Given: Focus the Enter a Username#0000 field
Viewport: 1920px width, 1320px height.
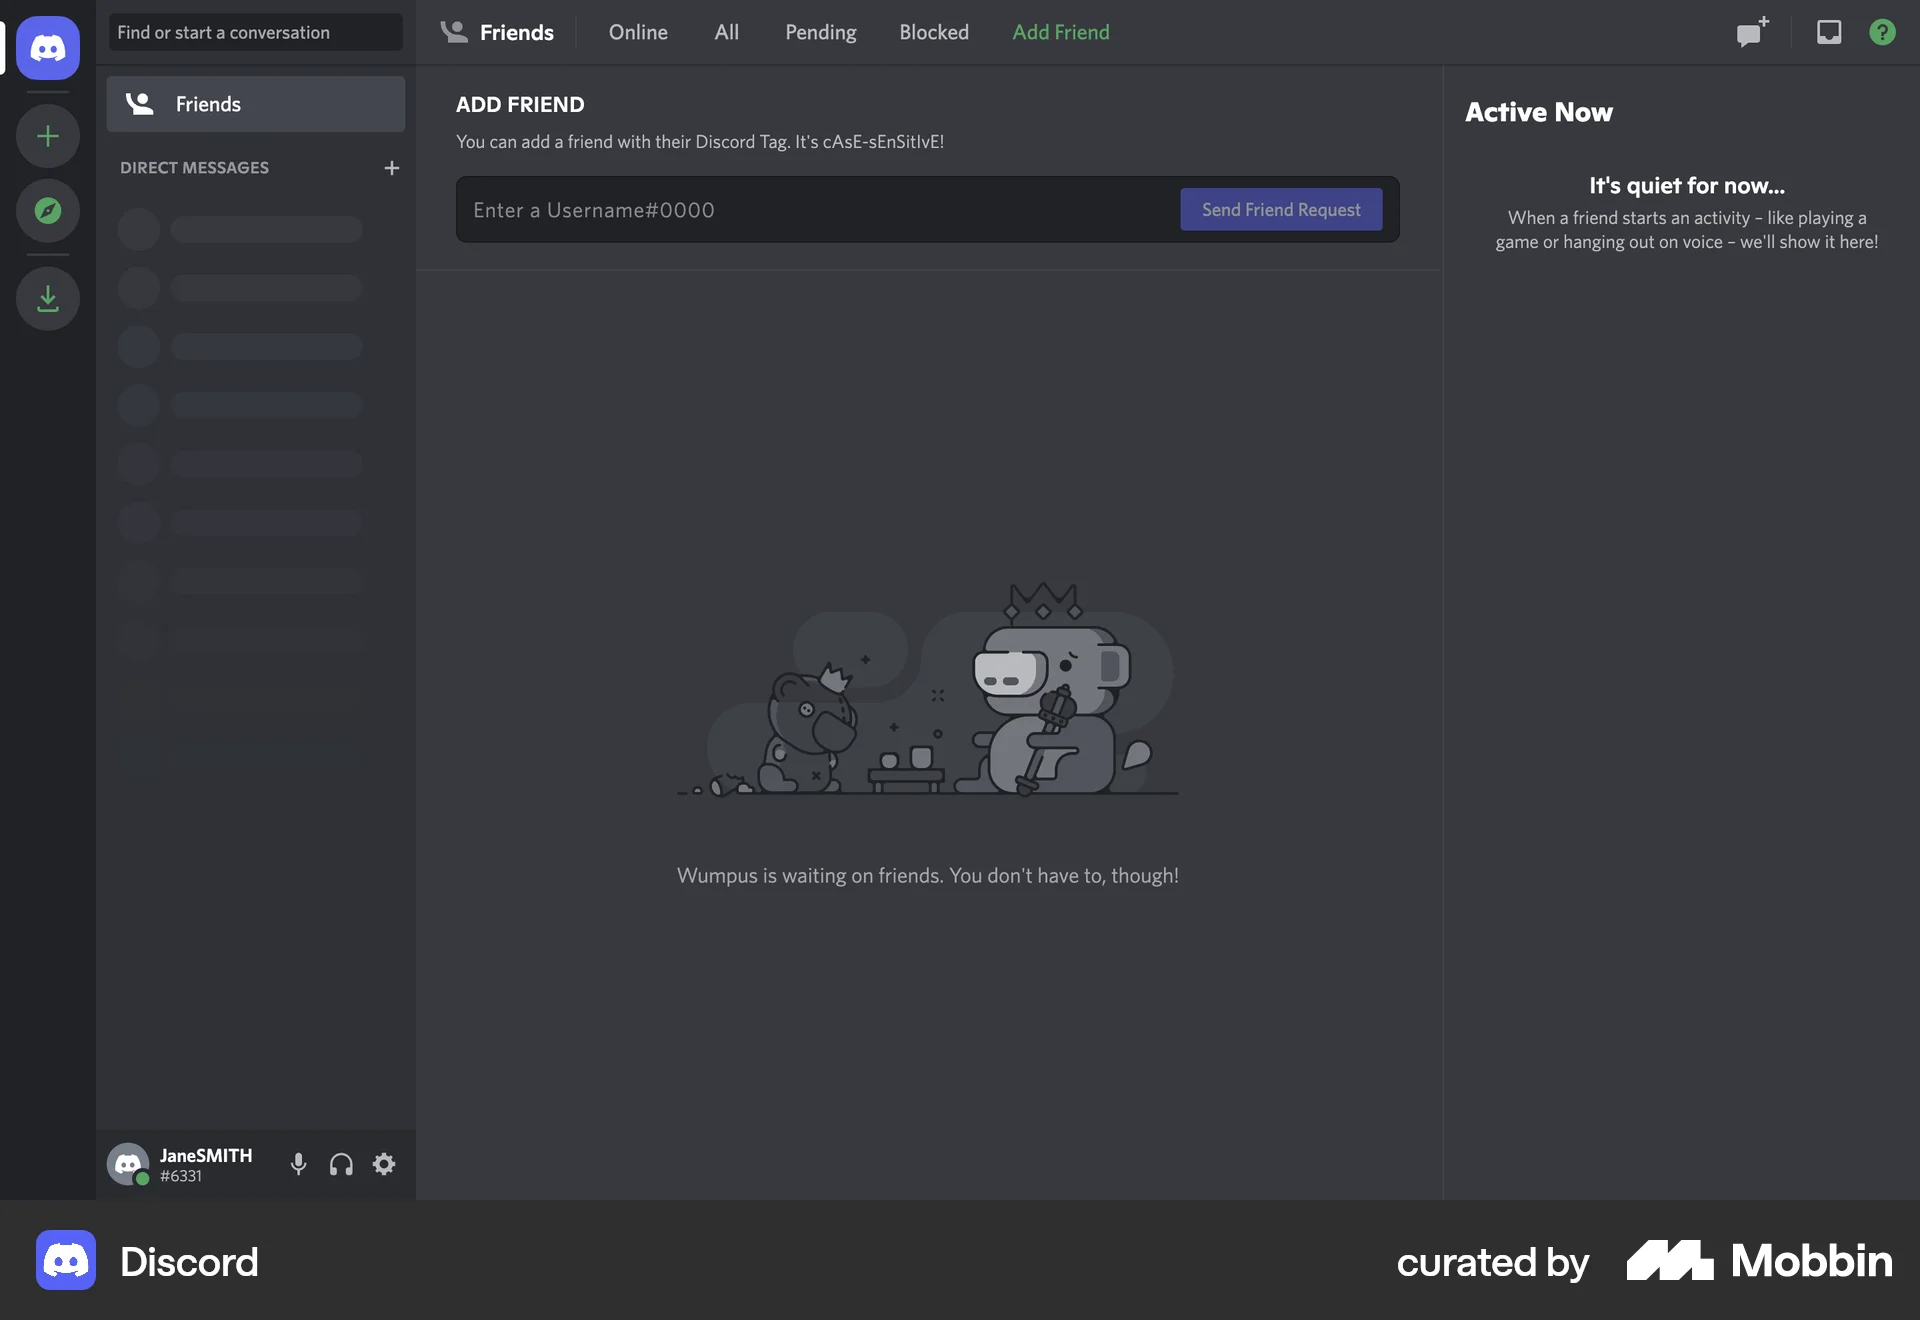Looking at the screenshot, I should (x=800, y=209).
